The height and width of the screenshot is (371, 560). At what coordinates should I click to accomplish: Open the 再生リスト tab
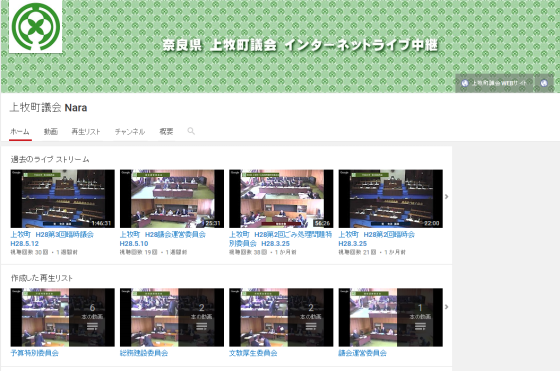coord(86,131)
